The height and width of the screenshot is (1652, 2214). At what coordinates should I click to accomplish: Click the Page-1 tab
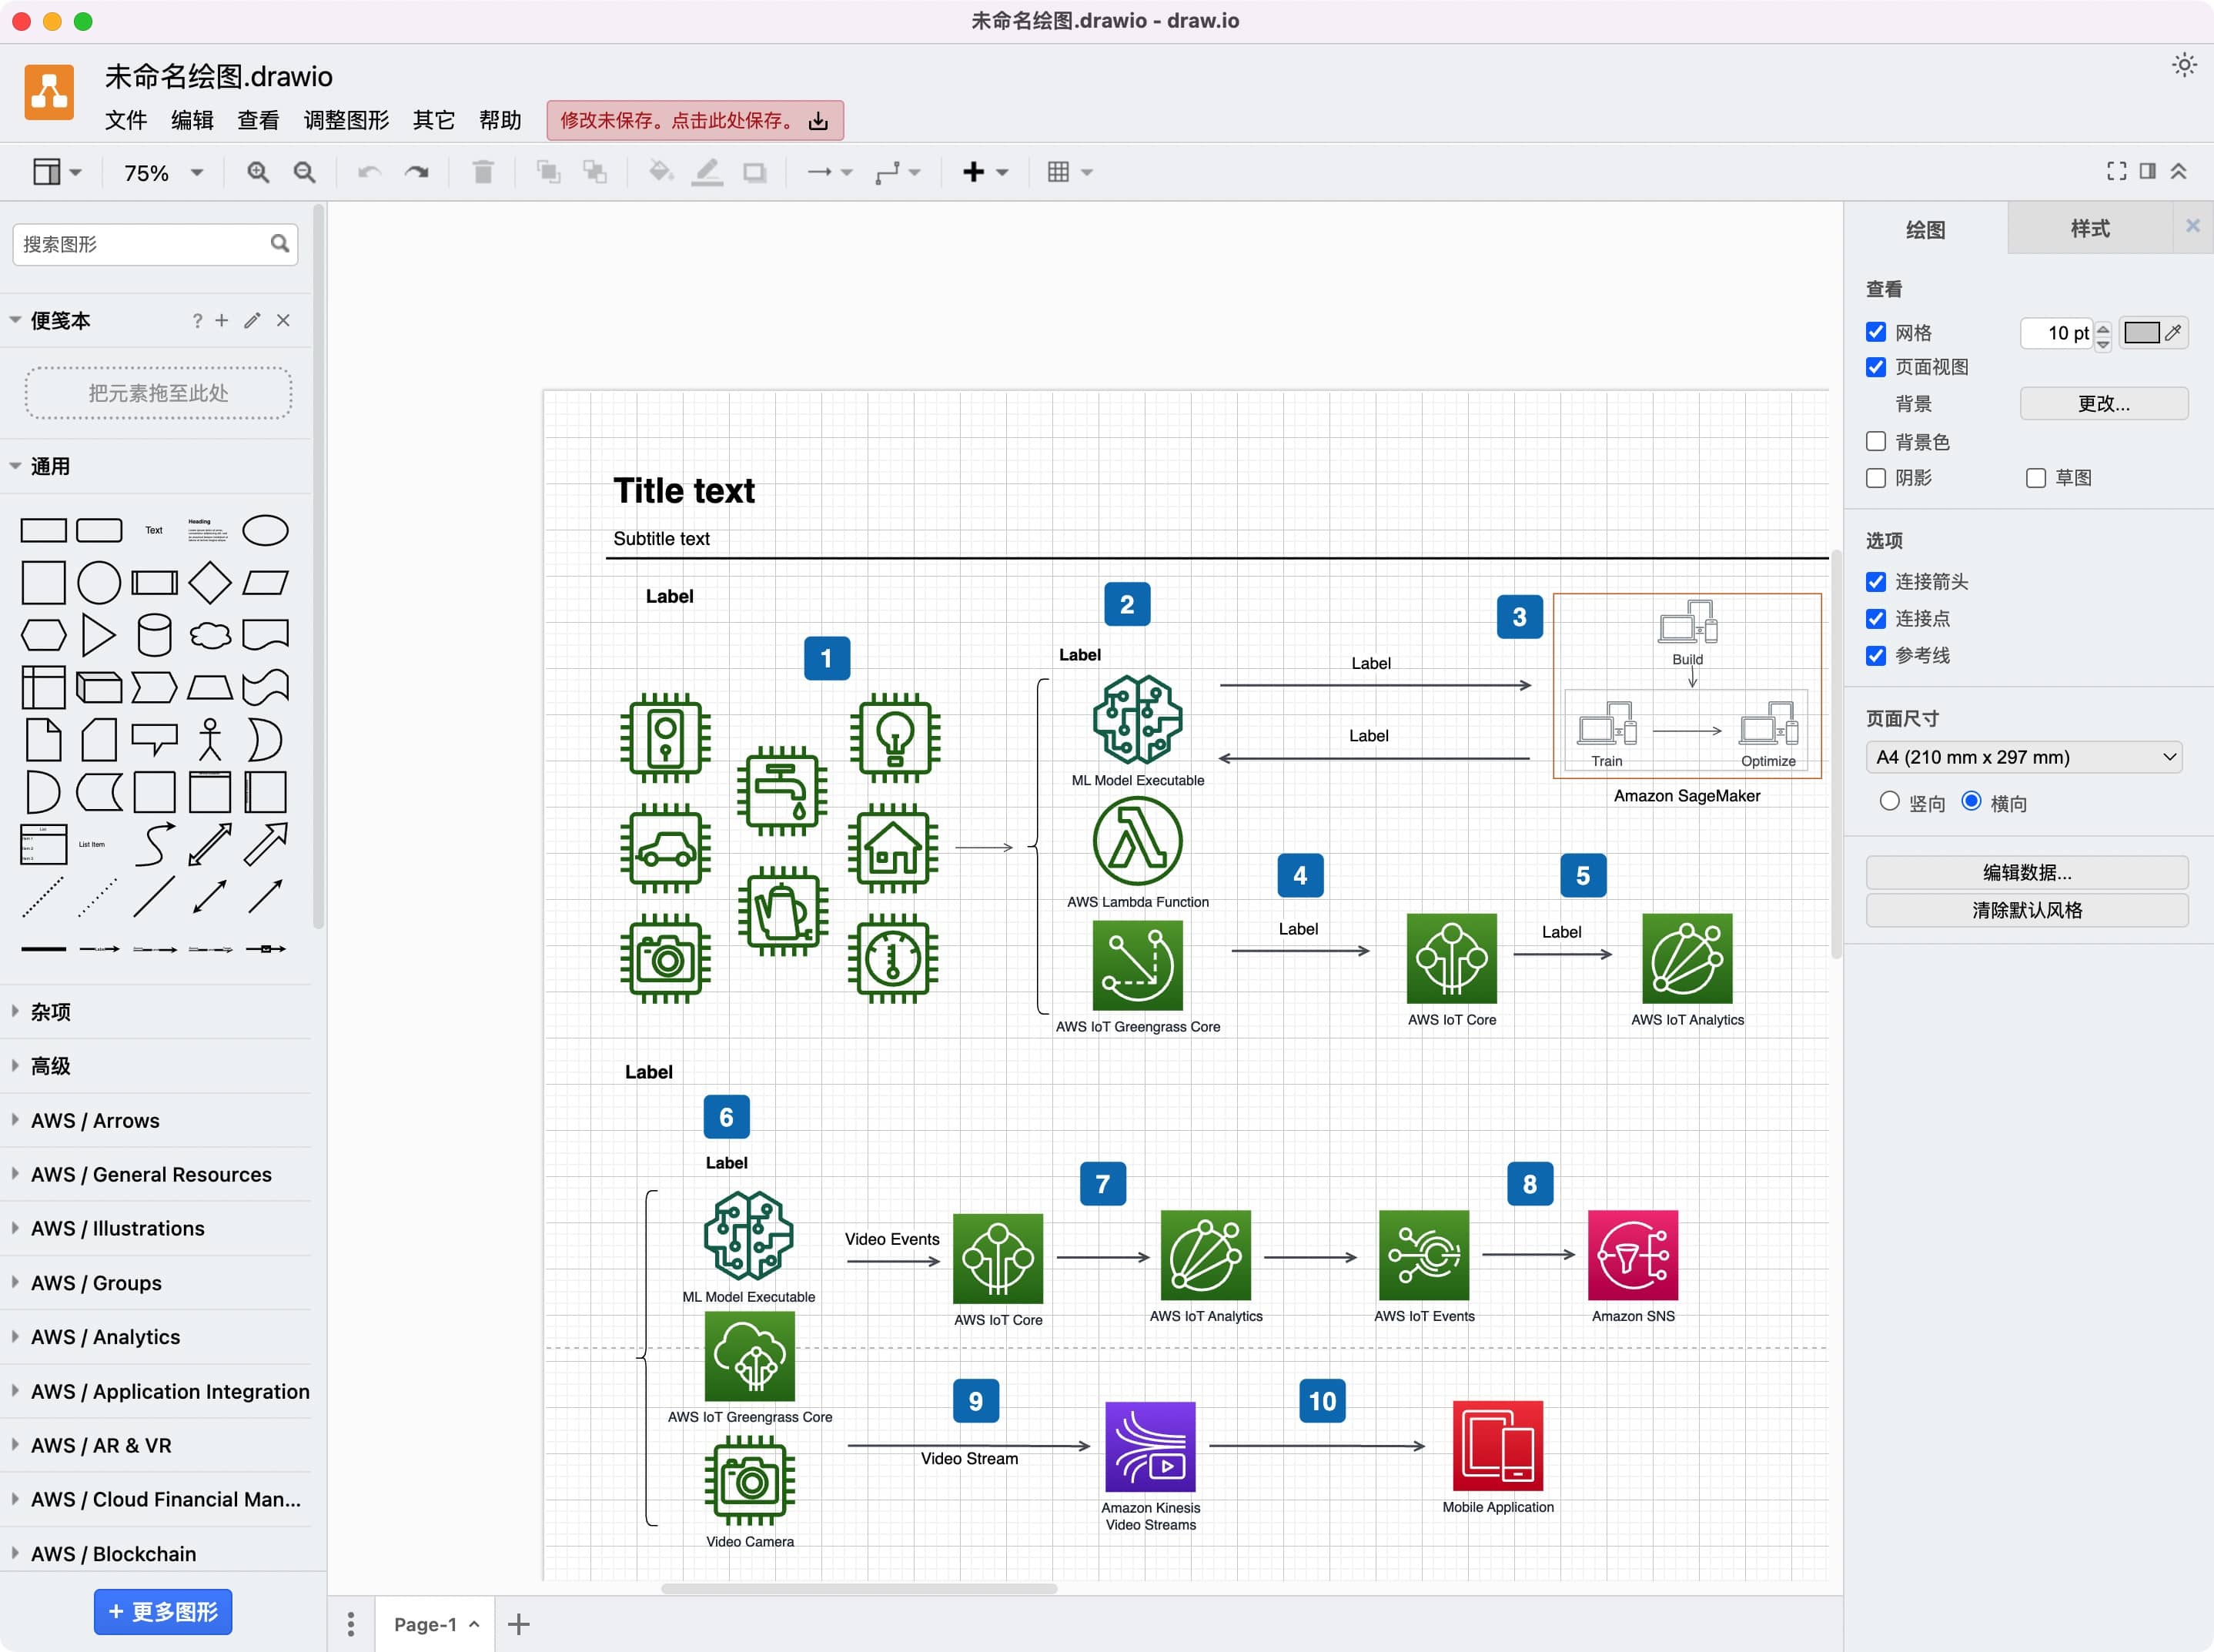click(436, 1624)
